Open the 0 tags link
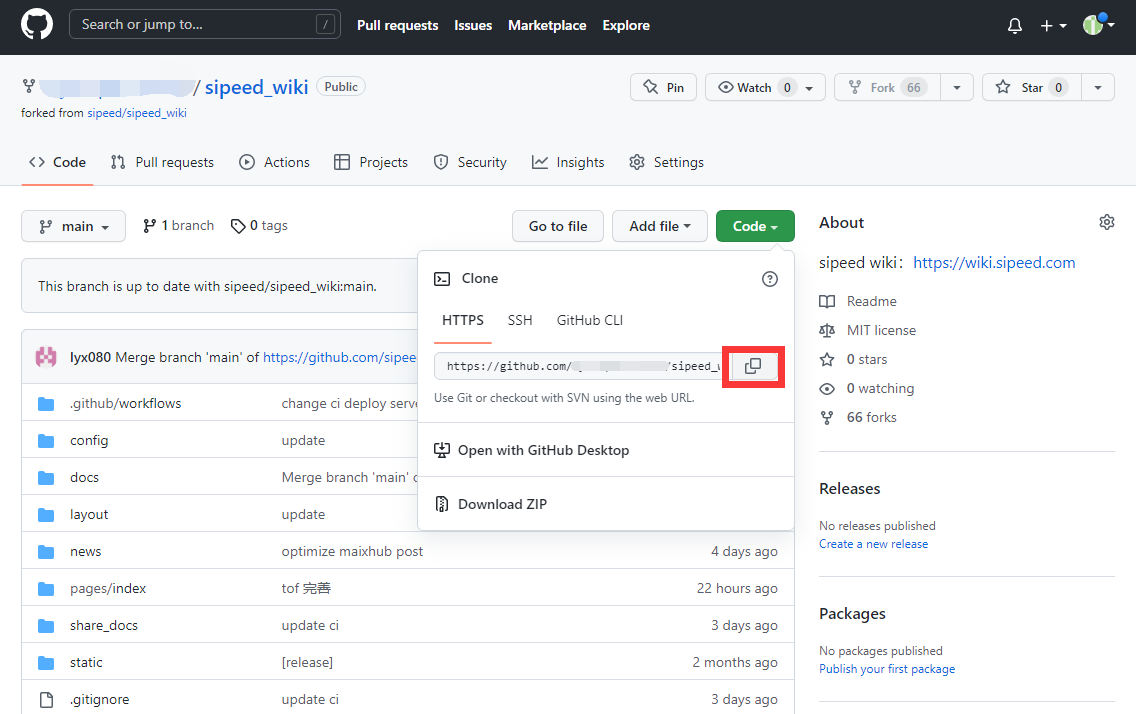The image size is (1136, 714). 259,226
